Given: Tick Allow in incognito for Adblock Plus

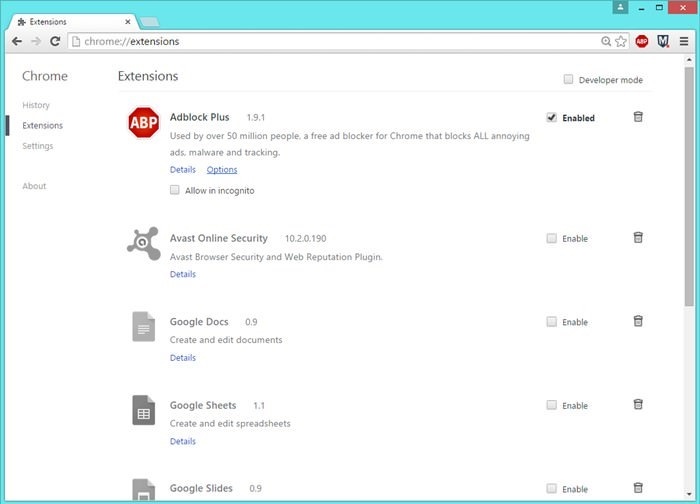Looking at the screenshot, I should coord(175,190).
